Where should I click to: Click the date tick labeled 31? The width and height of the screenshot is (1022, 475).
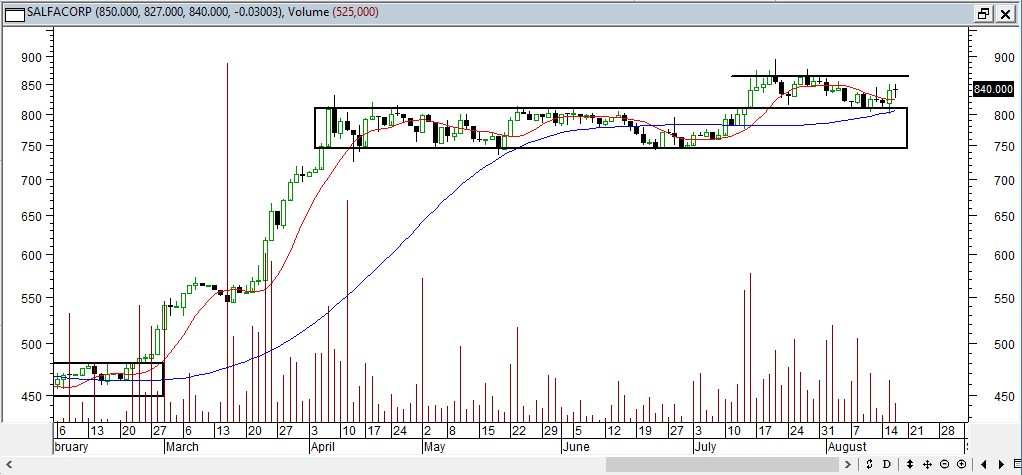828,431
